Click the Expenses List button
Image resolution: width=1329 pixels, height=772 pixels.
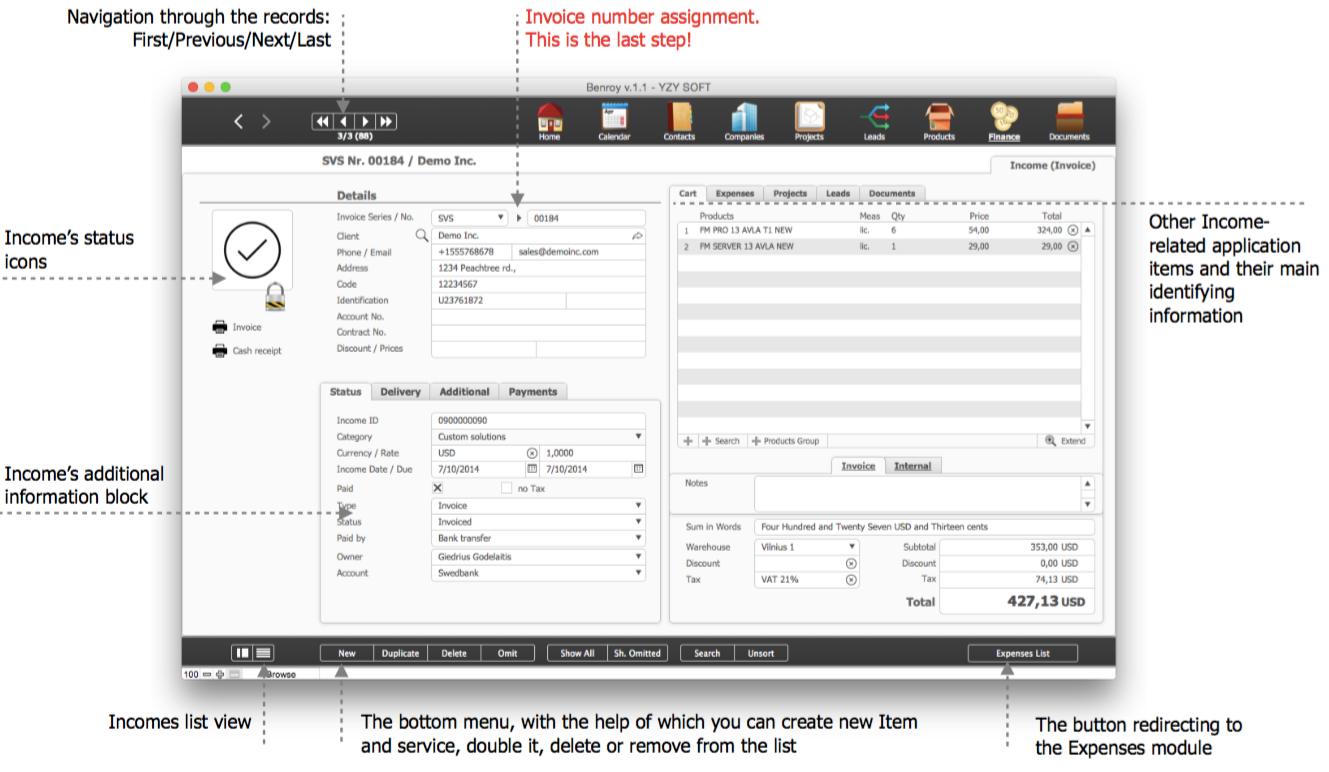[x=1022, y=653]
